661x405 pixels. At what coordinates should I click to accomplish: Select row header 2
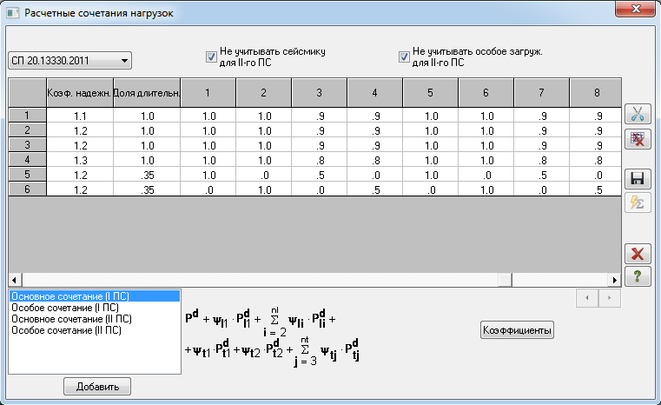tap(27, 130)
